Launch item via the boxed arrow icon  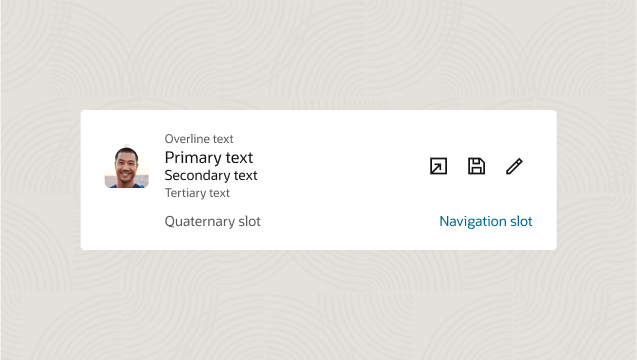438,166
